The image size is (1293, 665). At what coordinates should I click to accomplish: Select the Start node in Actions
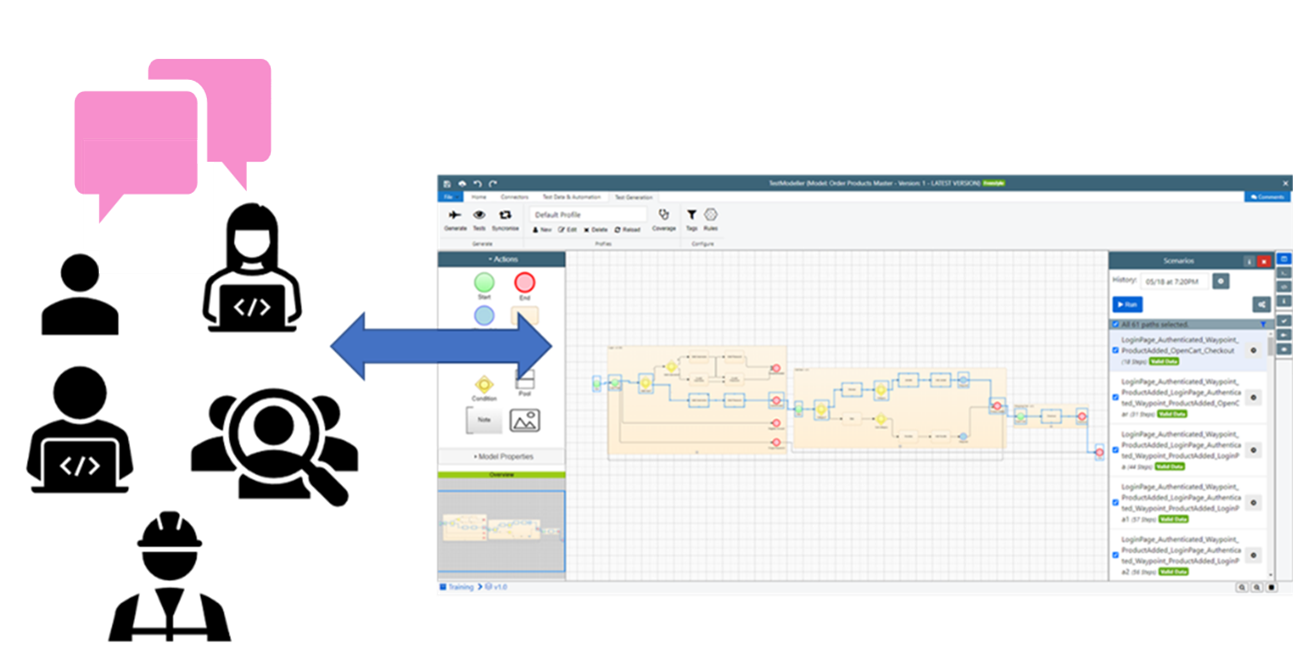[x=484, y=283]
